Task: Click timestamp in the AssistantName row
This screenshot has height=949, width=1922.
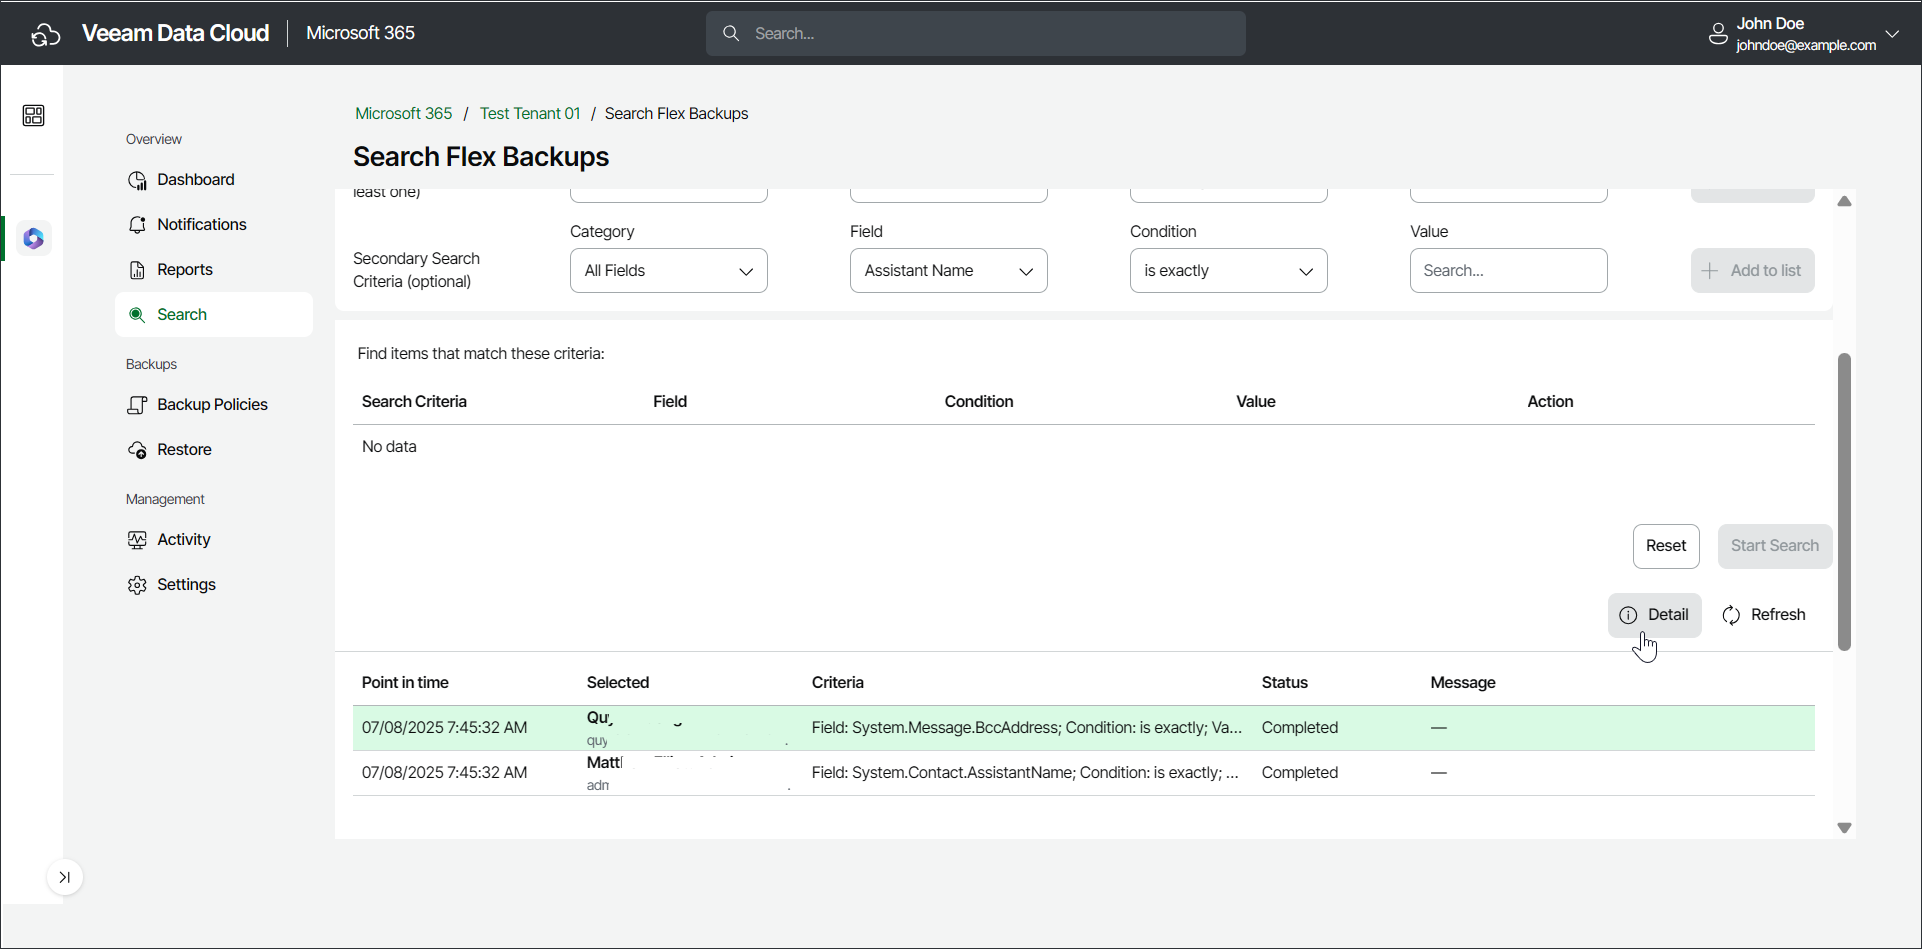Action: pyautogui.click(x=444, y=773)
